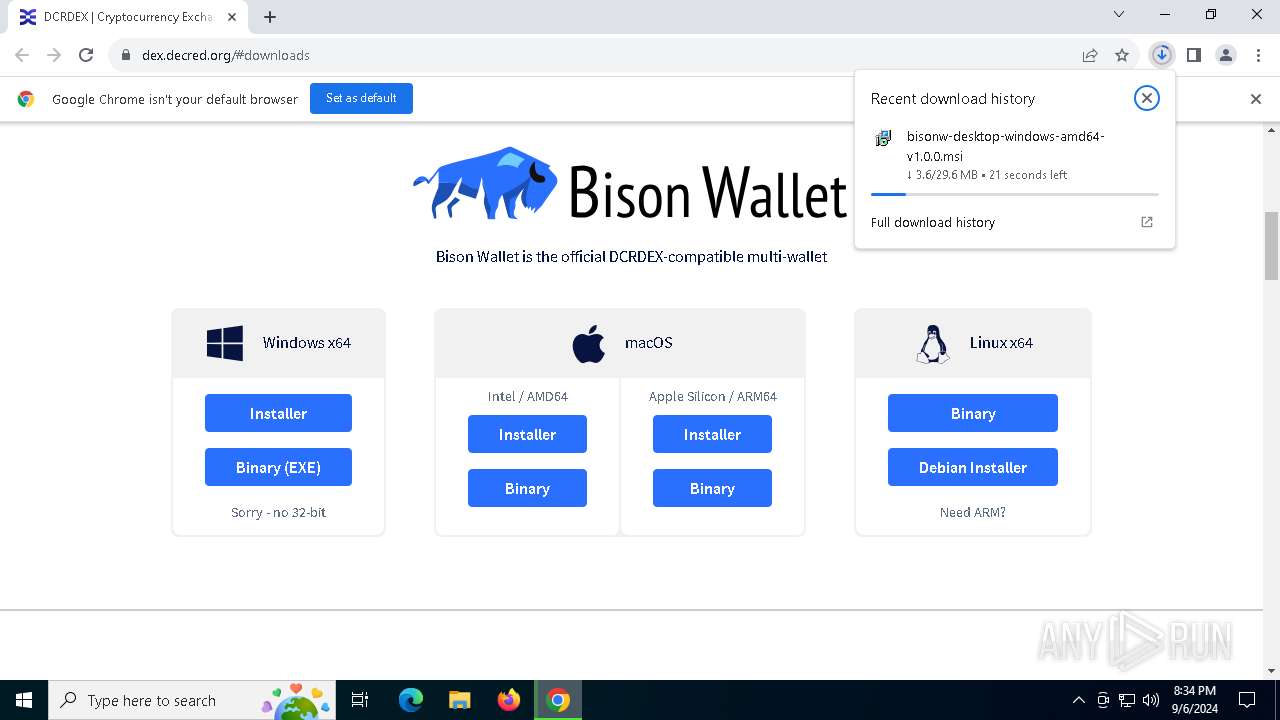Viewport: 1280px width, 720px height.
Task: Close the Recent download history popup
Action: tap(1147, 98)
